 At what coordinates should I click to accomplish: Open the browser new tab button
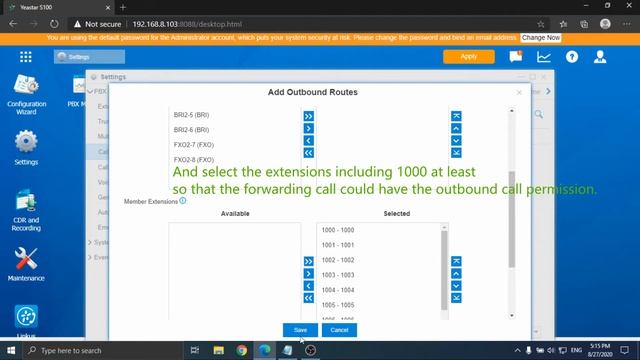click(123, 7)
